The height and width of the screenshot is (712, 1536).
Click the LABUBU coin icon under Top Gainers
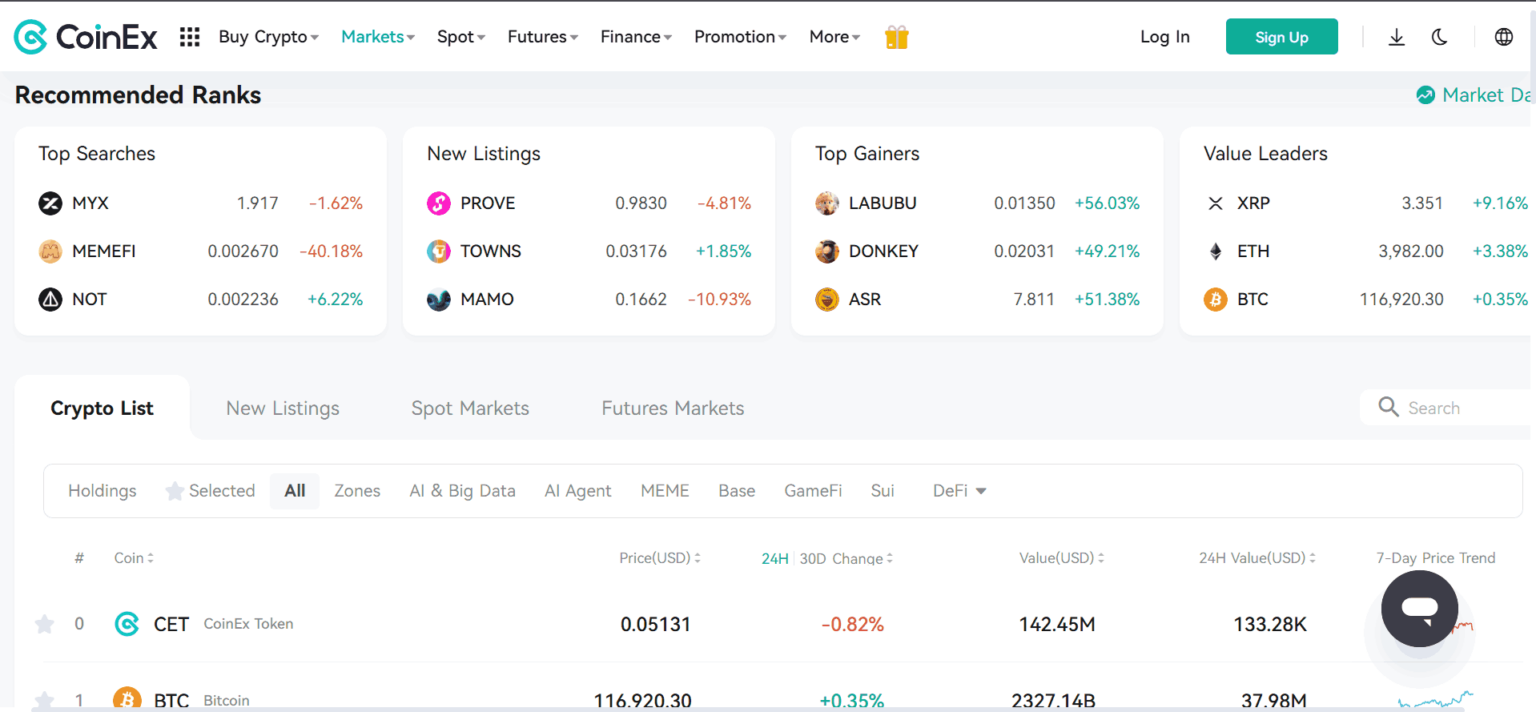pyautogui.click(x=827, y=203)
